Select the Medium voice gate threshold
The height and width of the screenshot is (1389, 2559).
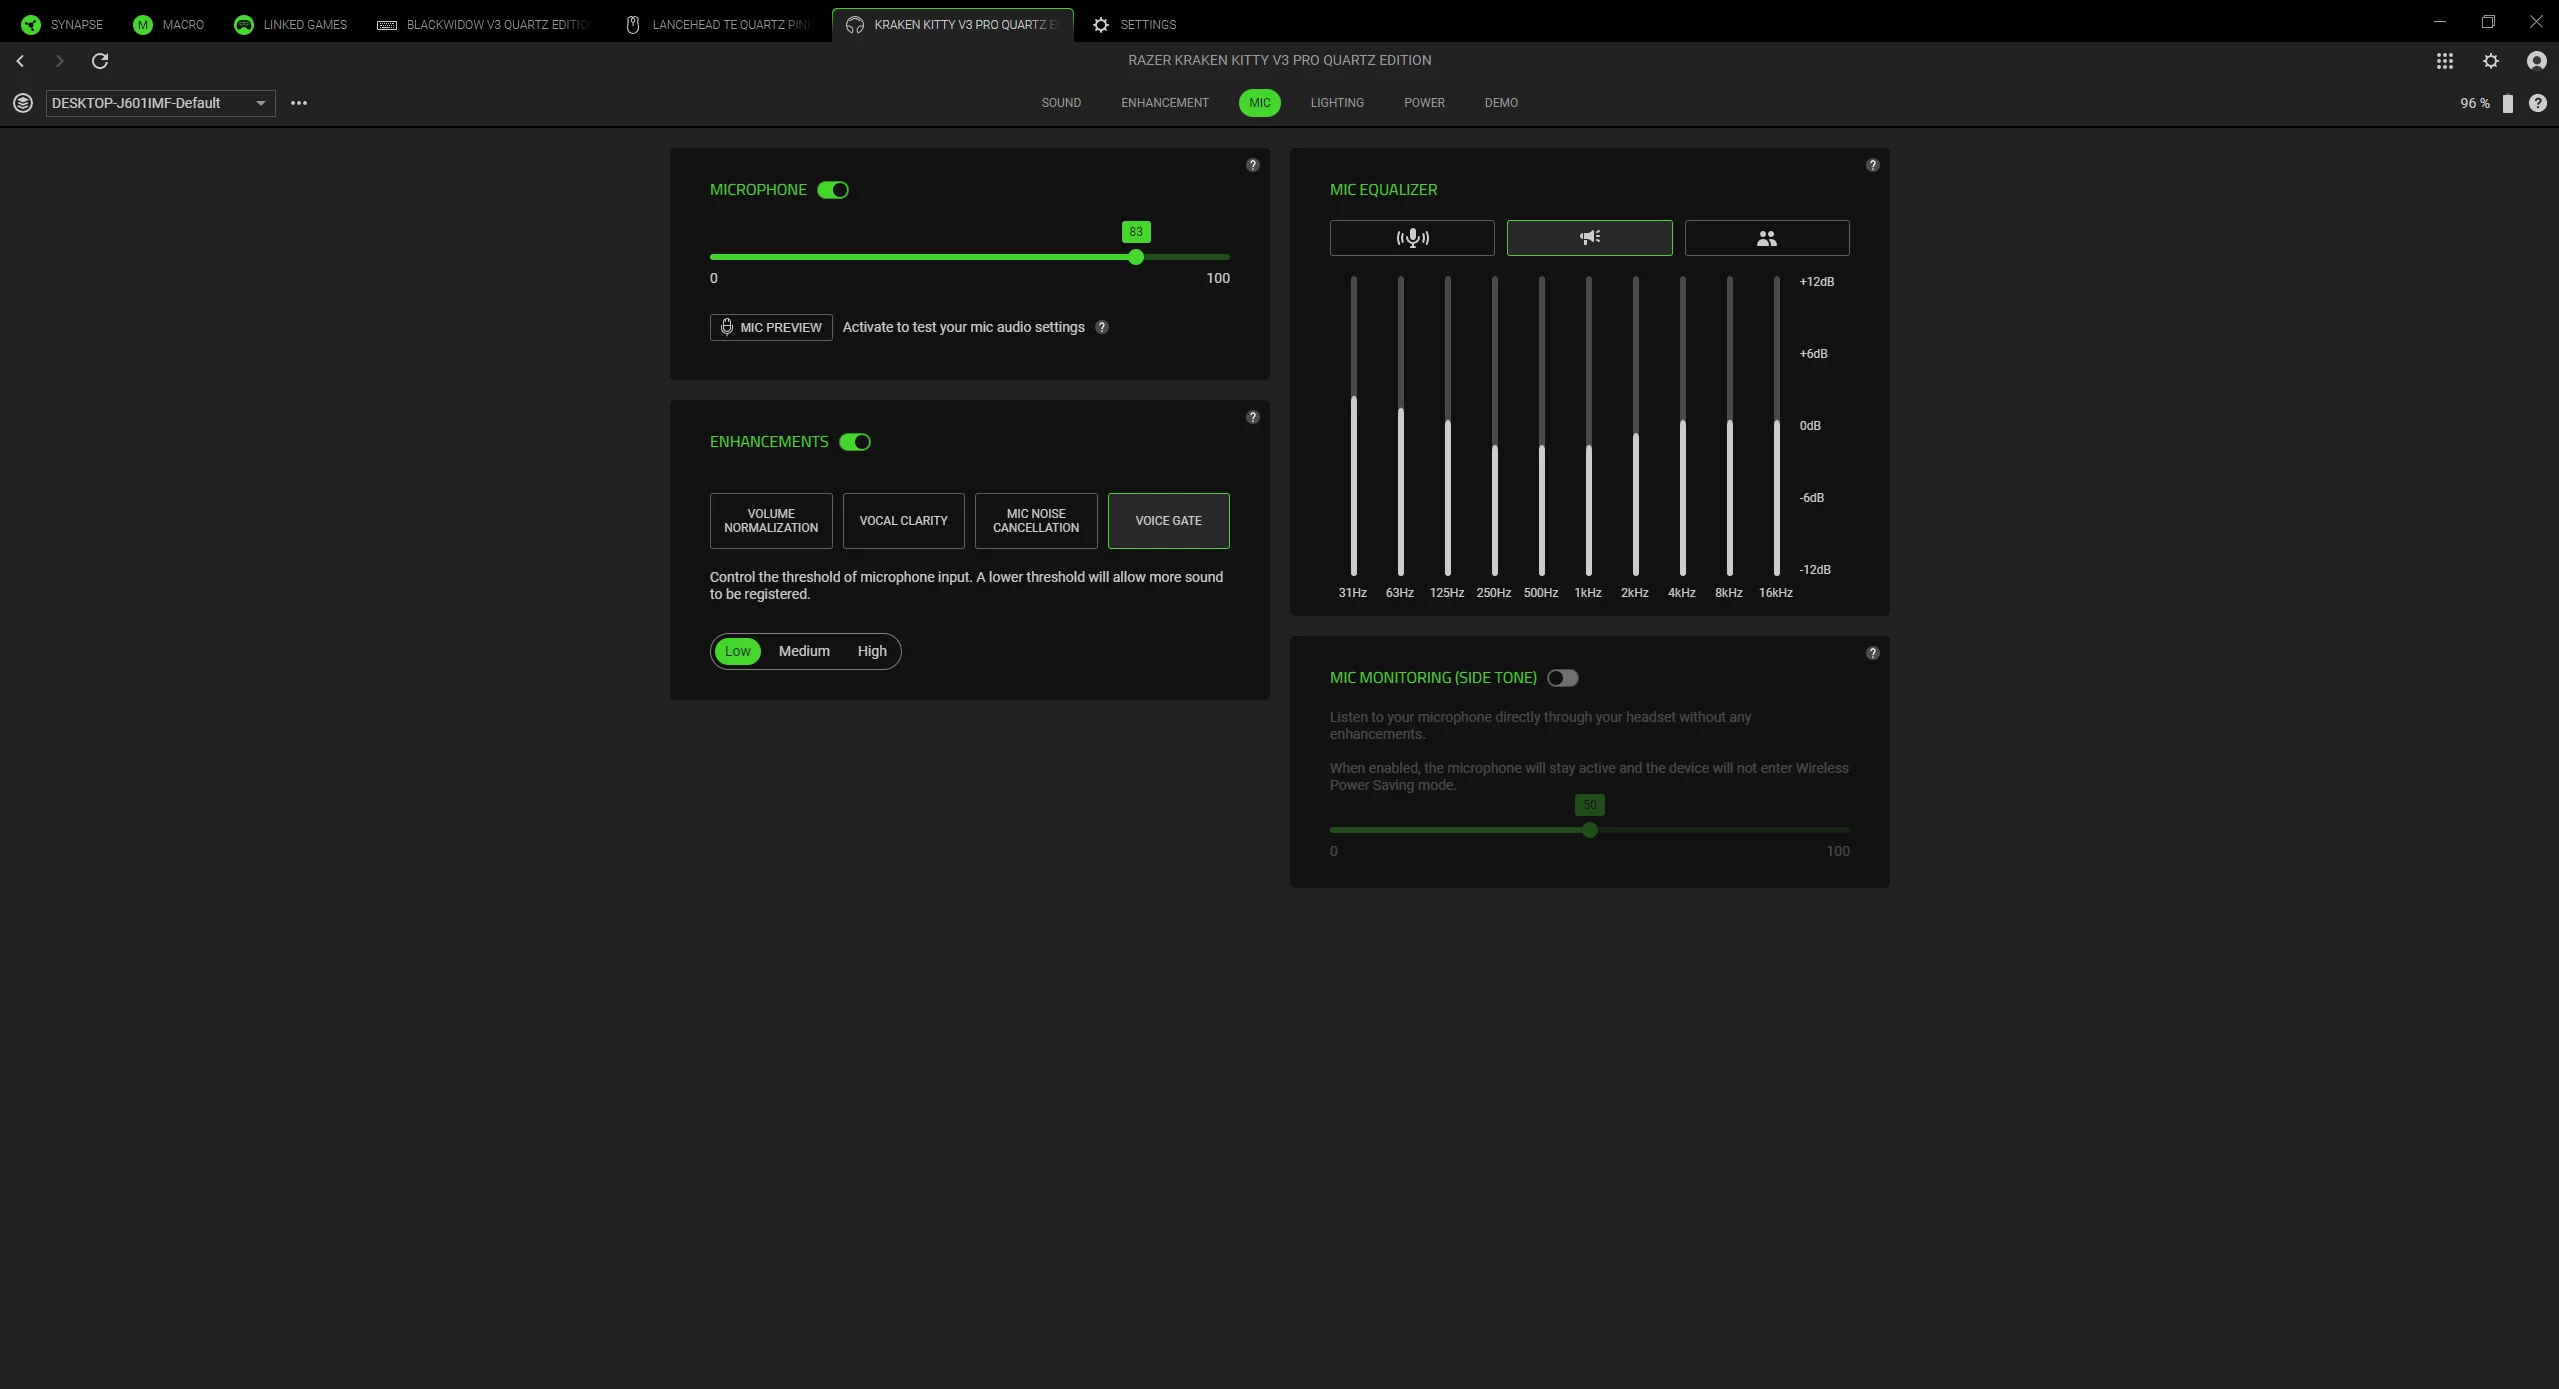click(804, 651)
